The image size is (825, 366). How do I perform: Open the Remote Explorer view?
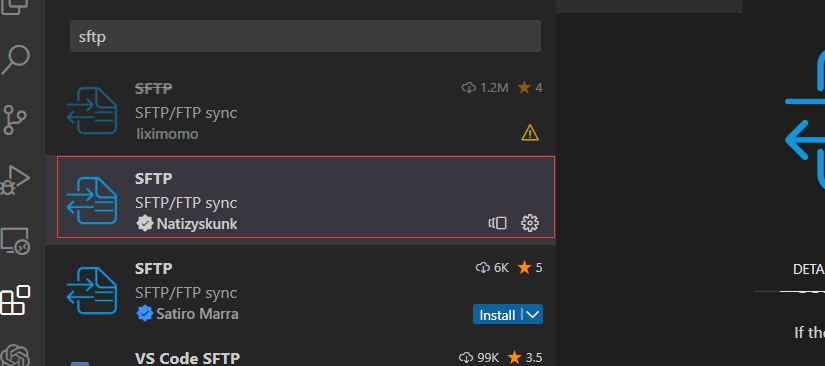click(15, 241)
